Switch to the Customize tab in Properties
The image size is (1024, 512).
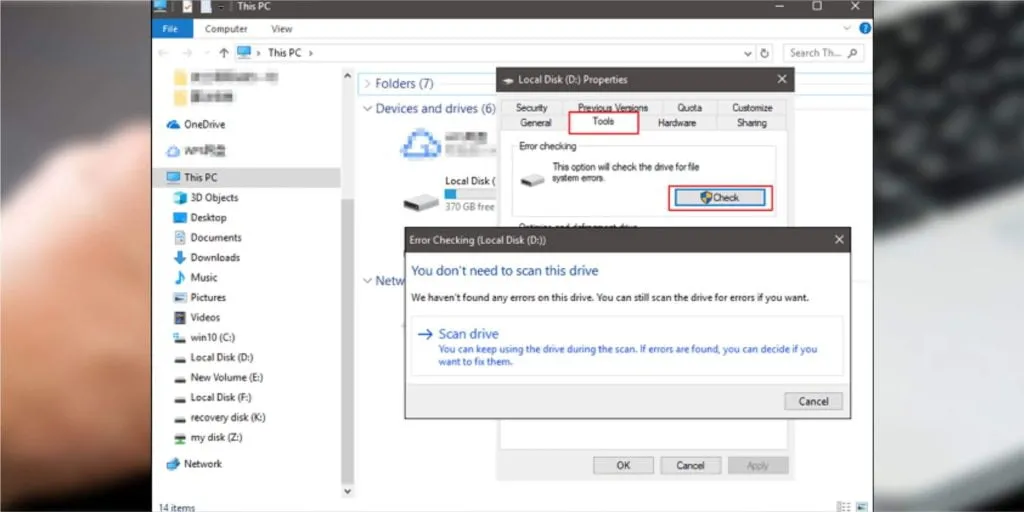click(752, 108)
